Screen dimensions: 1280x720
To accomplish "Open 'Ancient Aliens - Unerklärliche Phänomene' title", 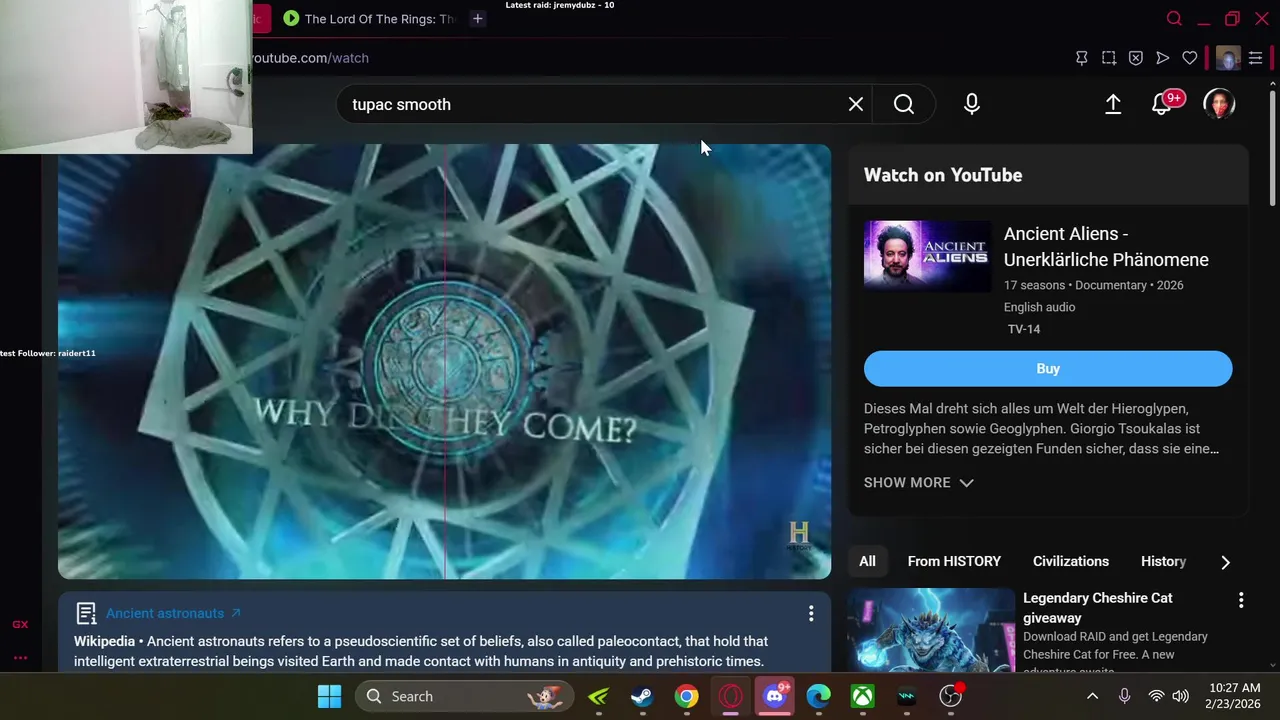I will (x=1106, y=246).
